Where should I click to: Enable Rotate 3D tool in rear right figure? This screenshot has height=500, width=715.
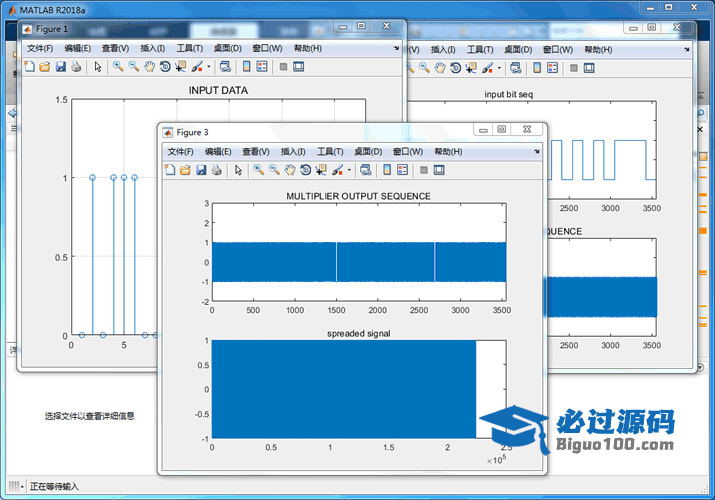[456, 68]
